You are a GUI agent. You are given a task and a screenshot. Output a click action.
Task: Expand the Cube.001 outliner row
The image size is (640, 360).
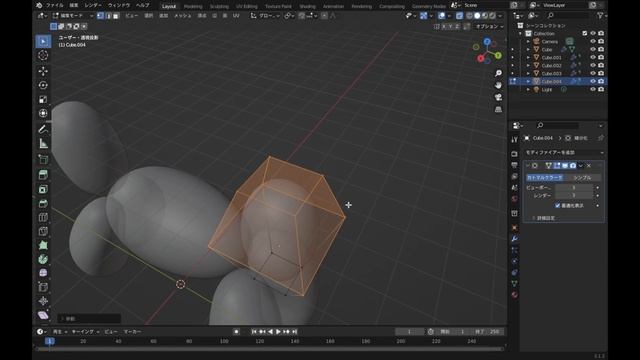pyautogui.click(x=528, y=57)
